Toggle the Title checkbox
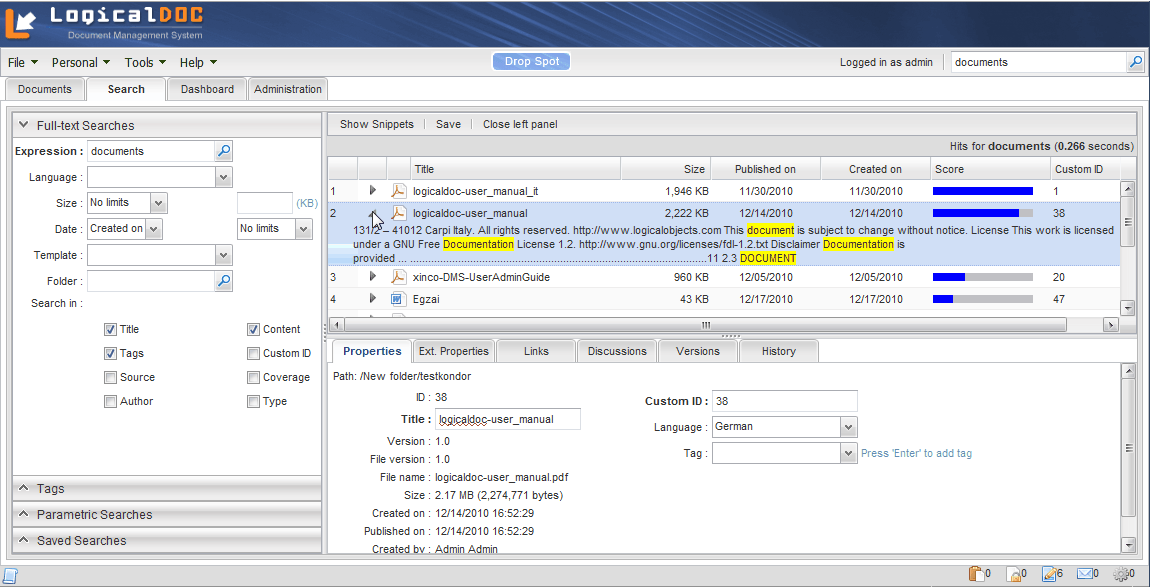 point(110,329)
